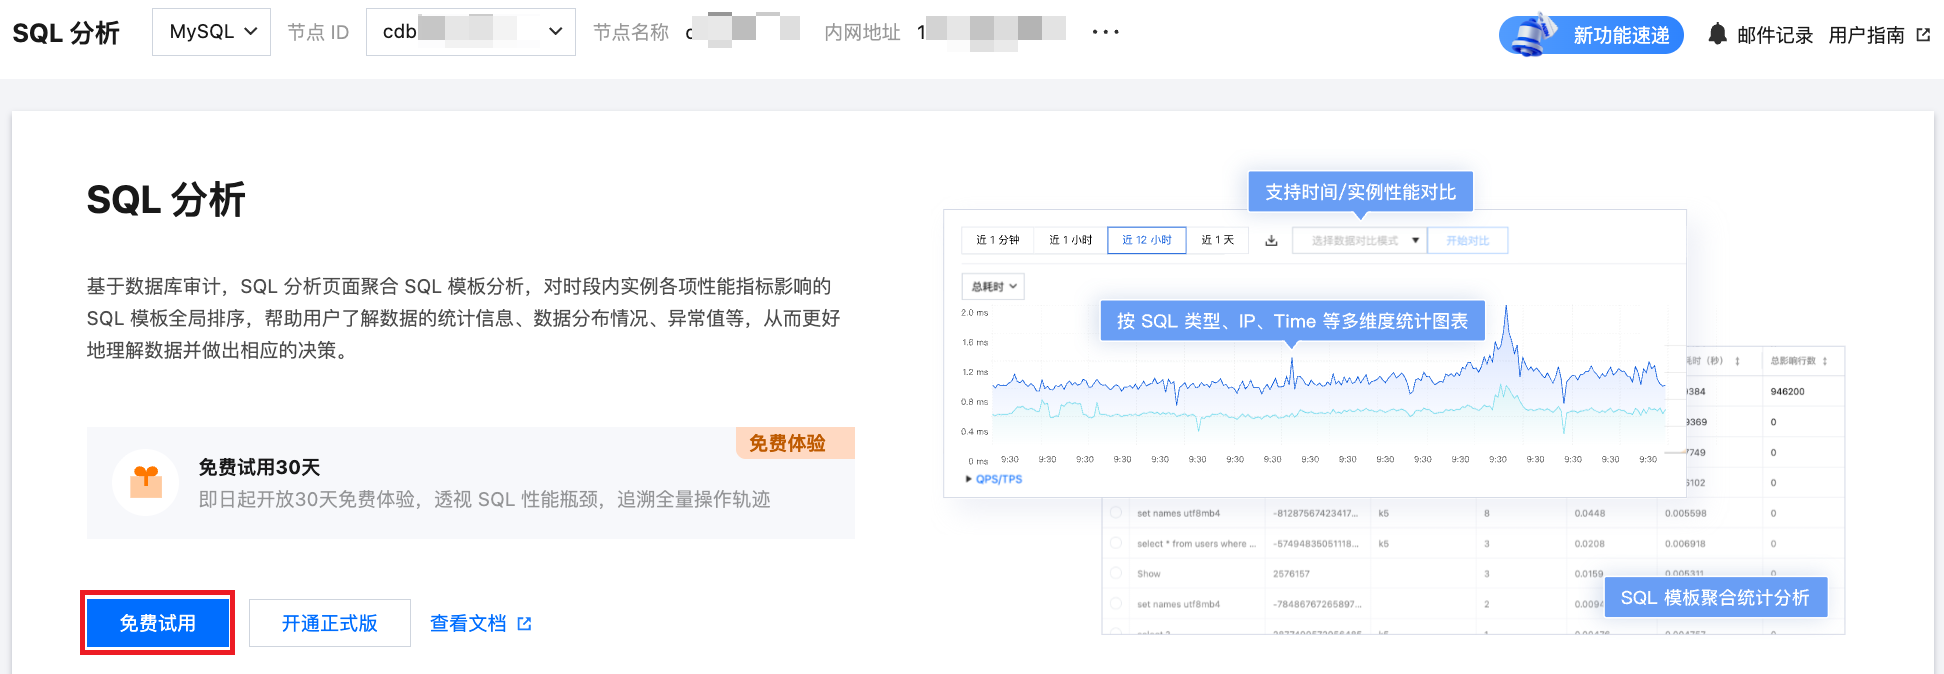Click the 开通正式版 button
Image resolution: width=1944 pixels, height=674 pixels.
point(329,623)
